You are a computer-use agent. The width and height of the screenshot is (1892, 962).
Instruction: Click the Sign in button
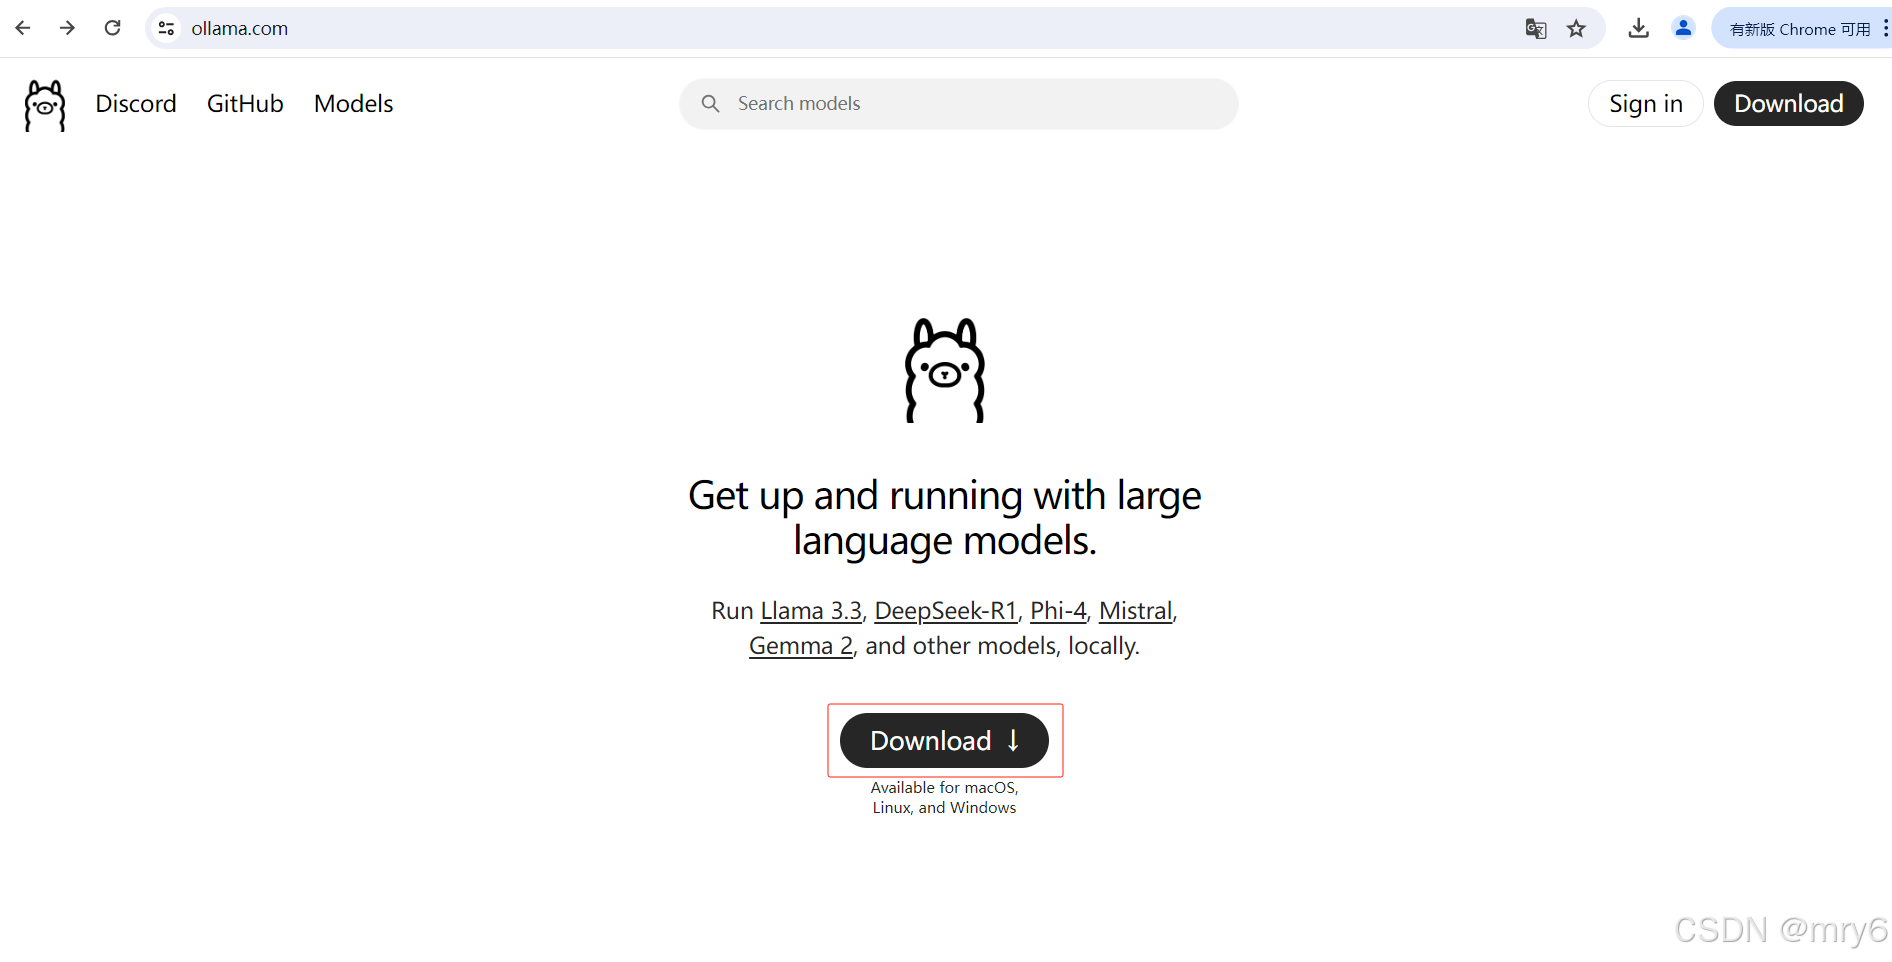[1645, 104]
